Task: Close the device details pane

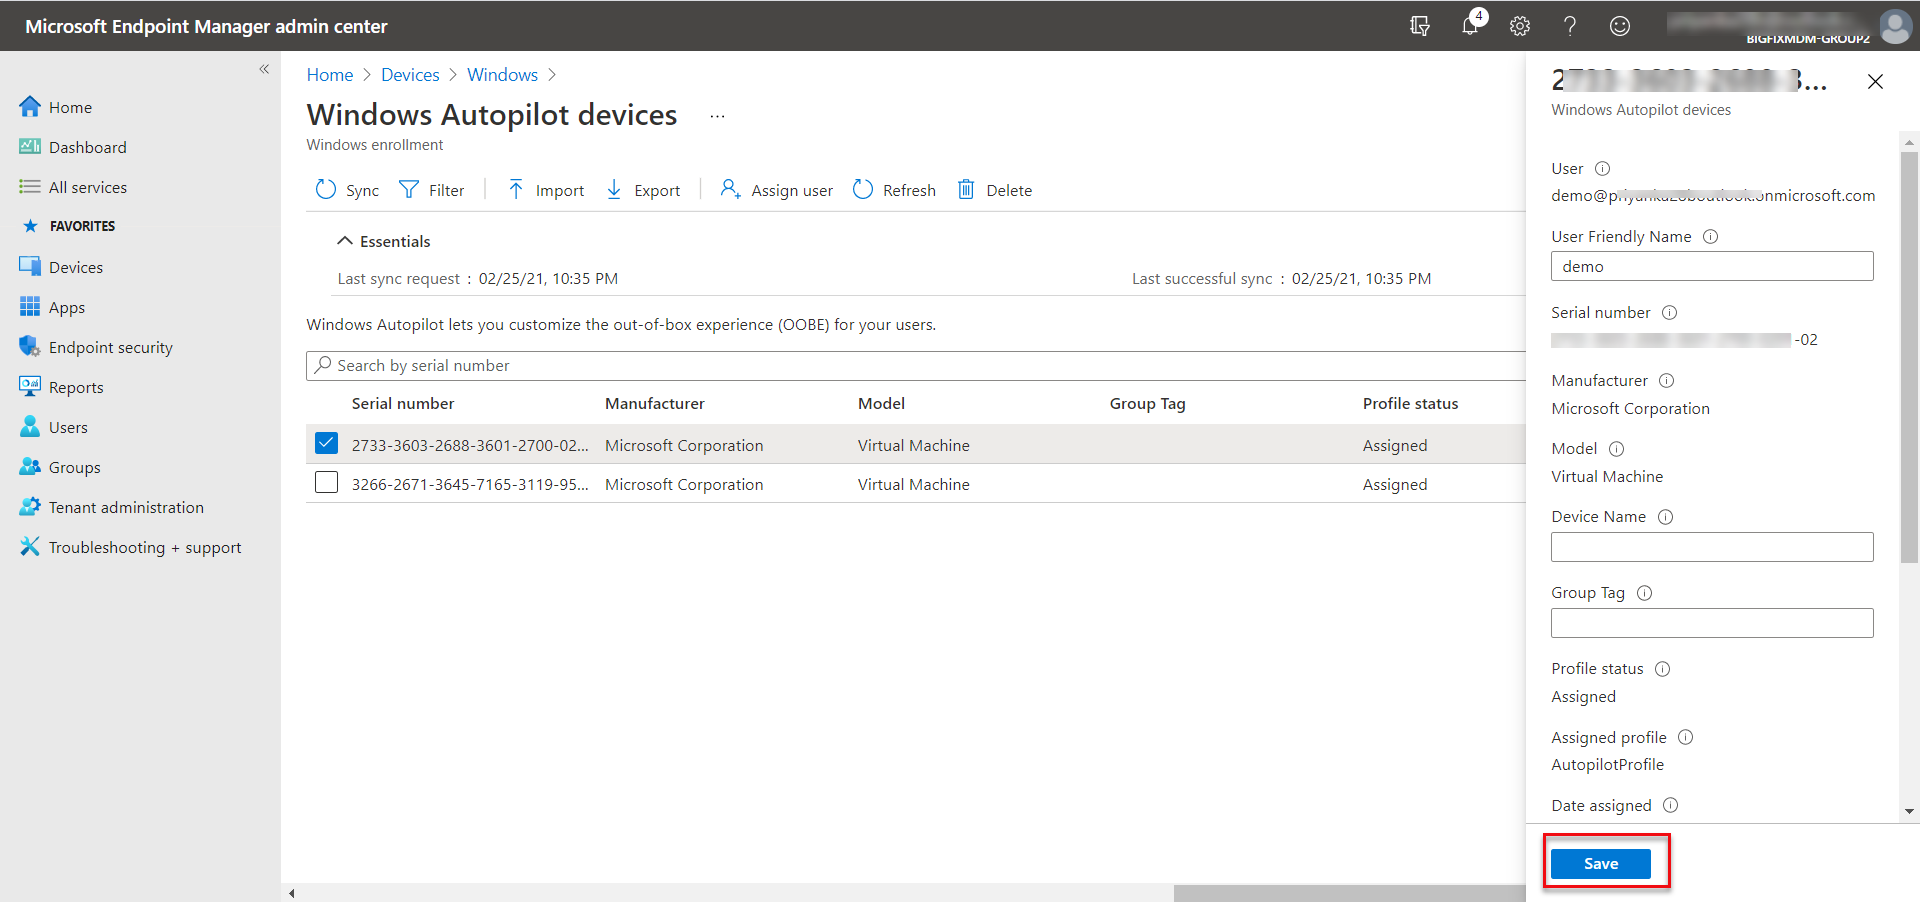Action: (1875, 82)
